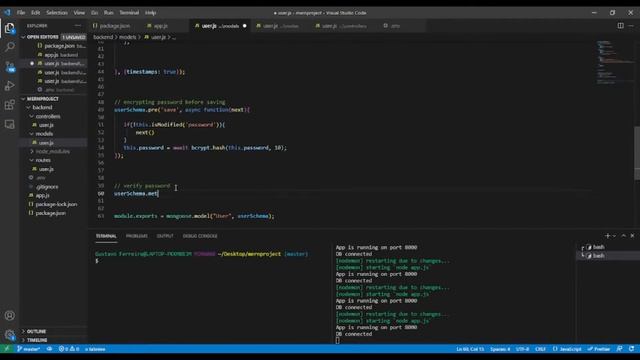Click the master branch in status bar
This screenshot has width=640, height=360.
click(x=29, y=349)
